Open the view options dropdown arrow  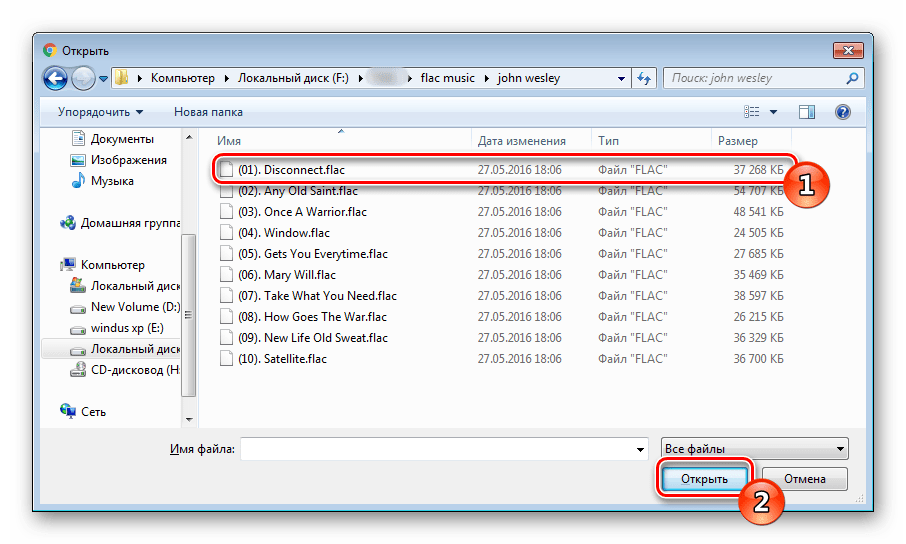(773, 112)
